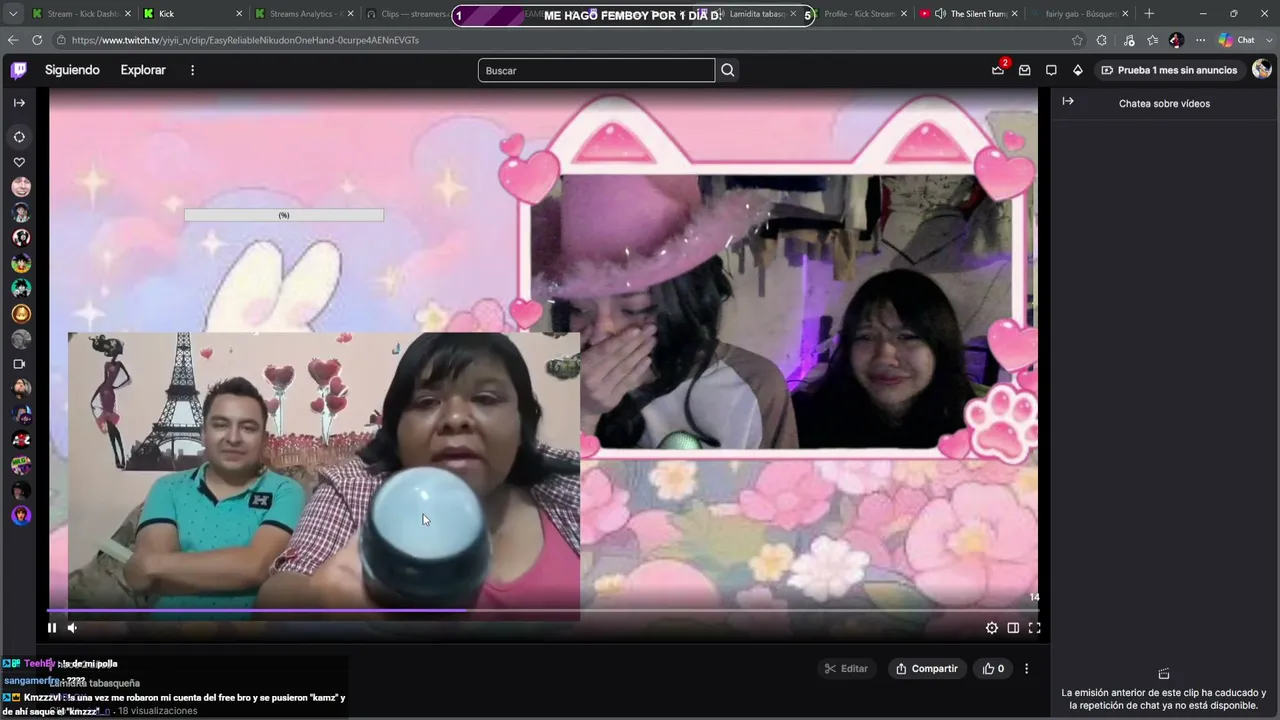Open the browser profile avatar
Image resolution: width=1280 pixels, height=720 pixels.
point(1176,40)
